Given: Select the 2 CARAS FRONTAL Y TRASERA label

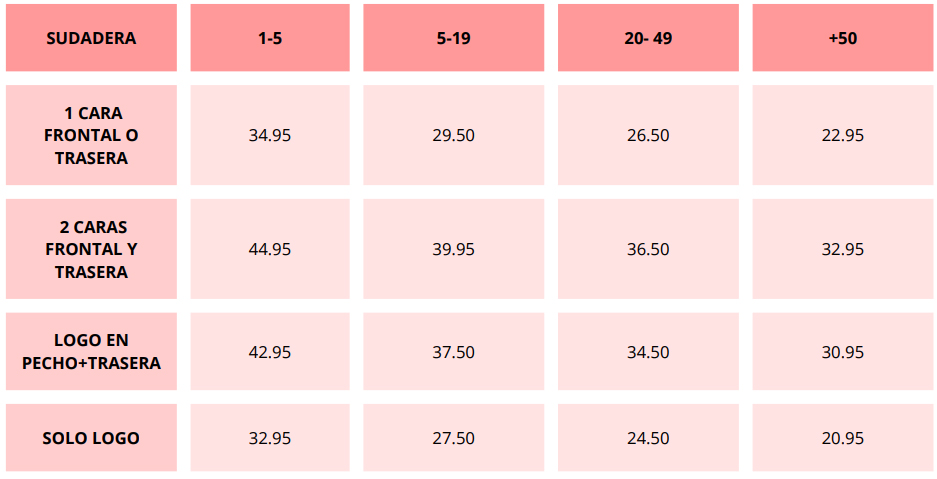Looking at the screenshot, I should [x=91, y=249].
